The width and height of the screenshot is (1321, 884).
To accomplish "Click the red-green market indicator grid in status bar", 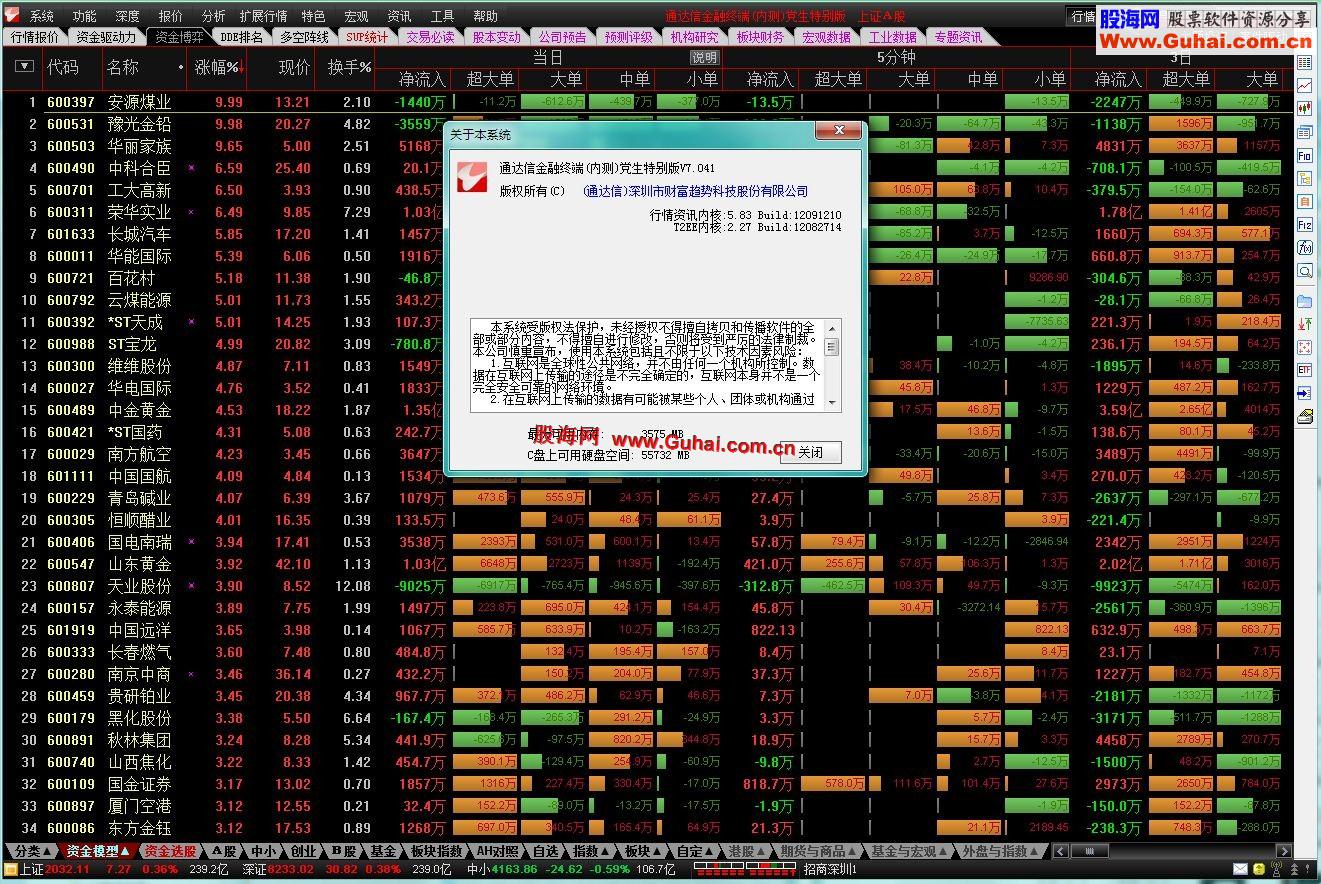I will tap(745, 869).
